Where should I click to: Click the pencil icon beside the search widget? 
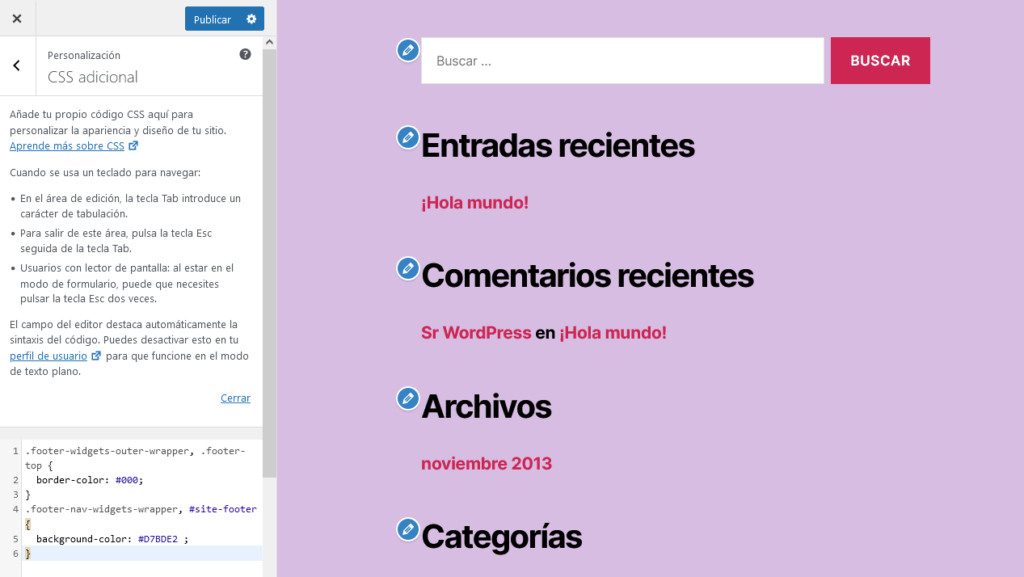point(407,49)
